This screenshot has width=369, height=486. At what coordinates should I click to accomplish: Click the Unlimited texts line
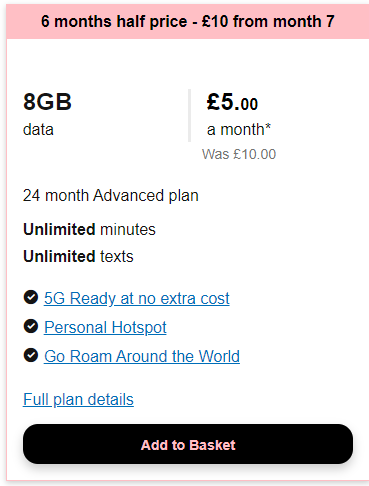coord(78,257)
